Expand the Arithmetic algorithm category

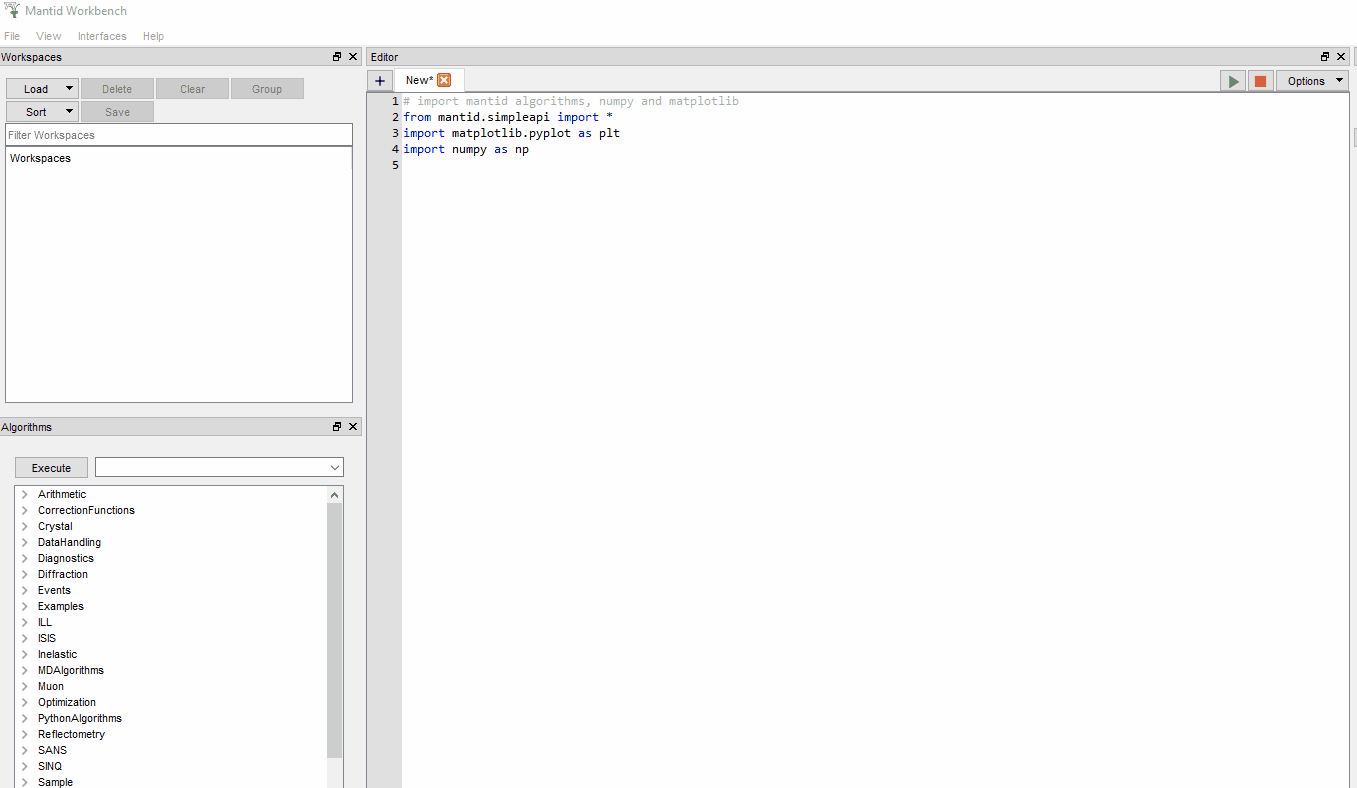[x=24, y=494]
